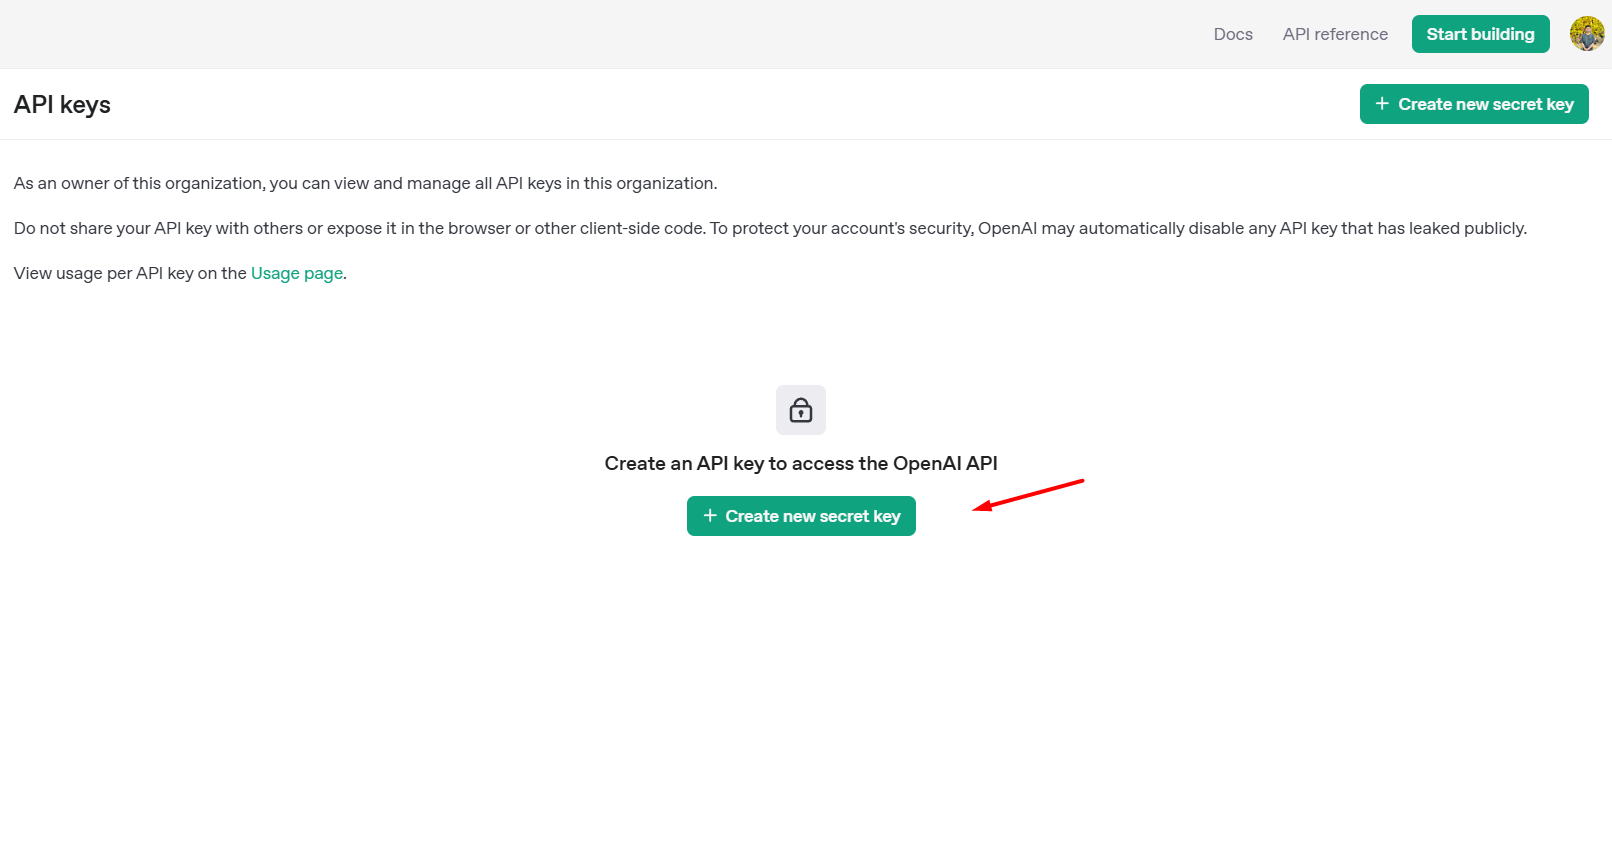The image size is (1612, 863).
Task: Click empty gray top bar left of Docs
Action: pos(600,34)
